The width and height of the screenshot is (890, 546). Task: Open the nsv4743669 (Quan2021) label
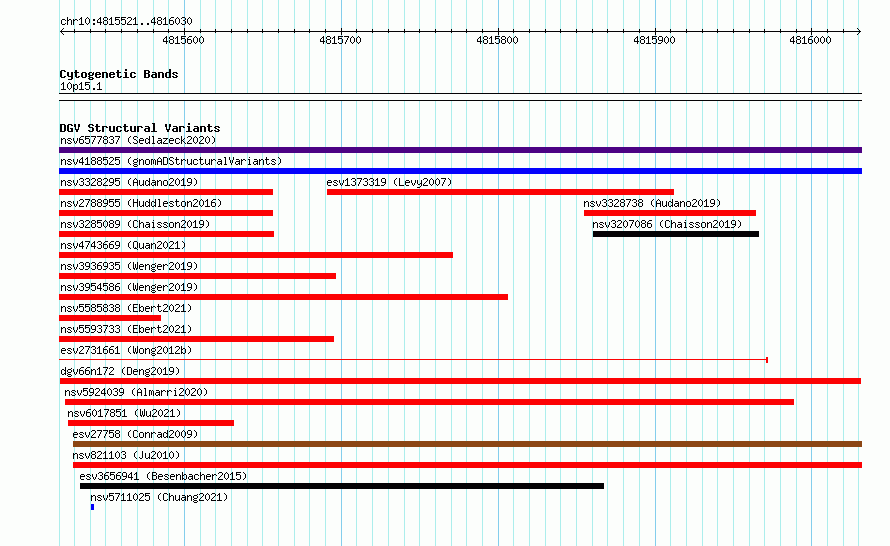coord(123,245)
